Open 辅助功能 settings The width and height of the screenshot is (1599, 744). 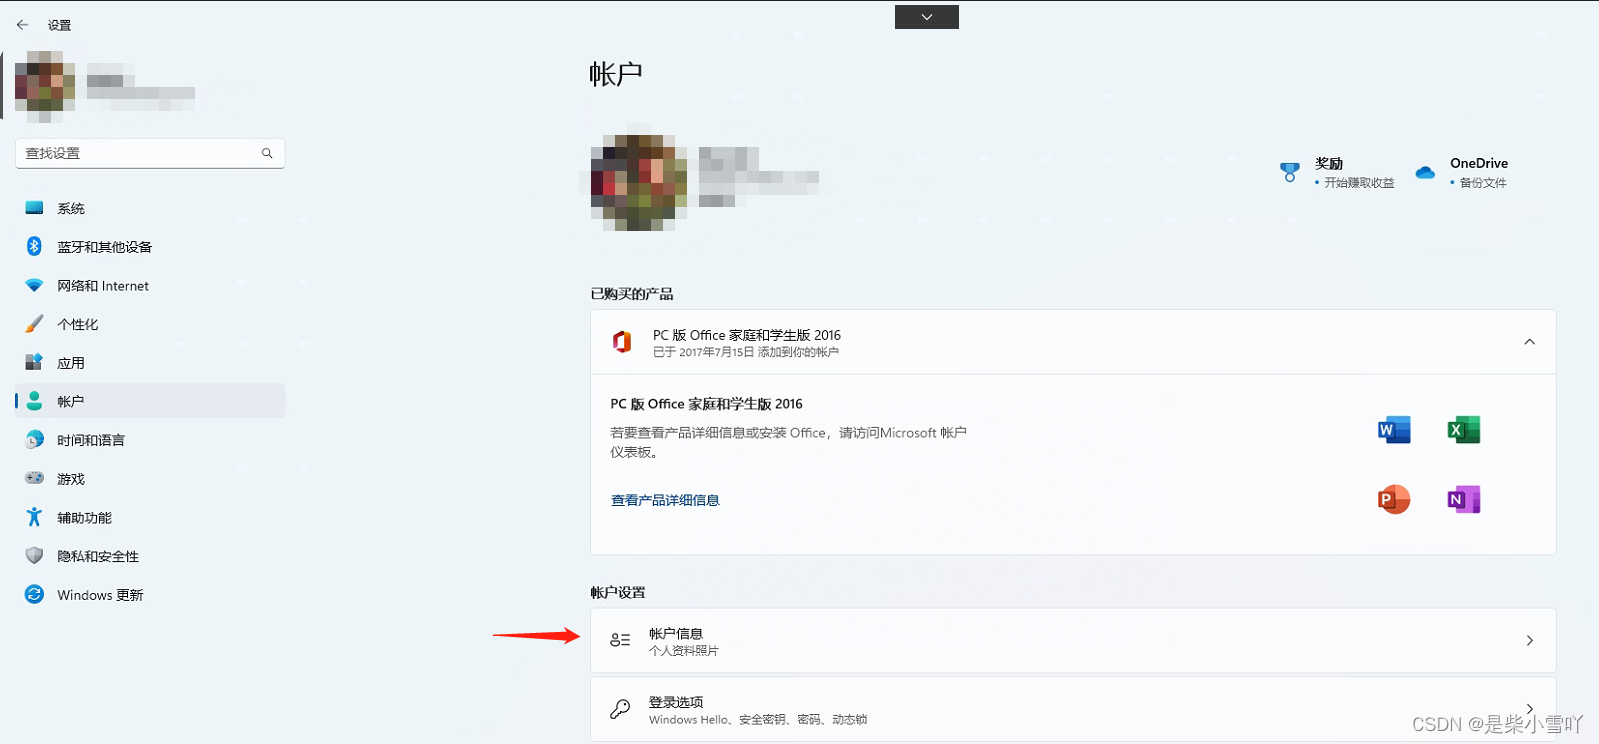(150, 518)
